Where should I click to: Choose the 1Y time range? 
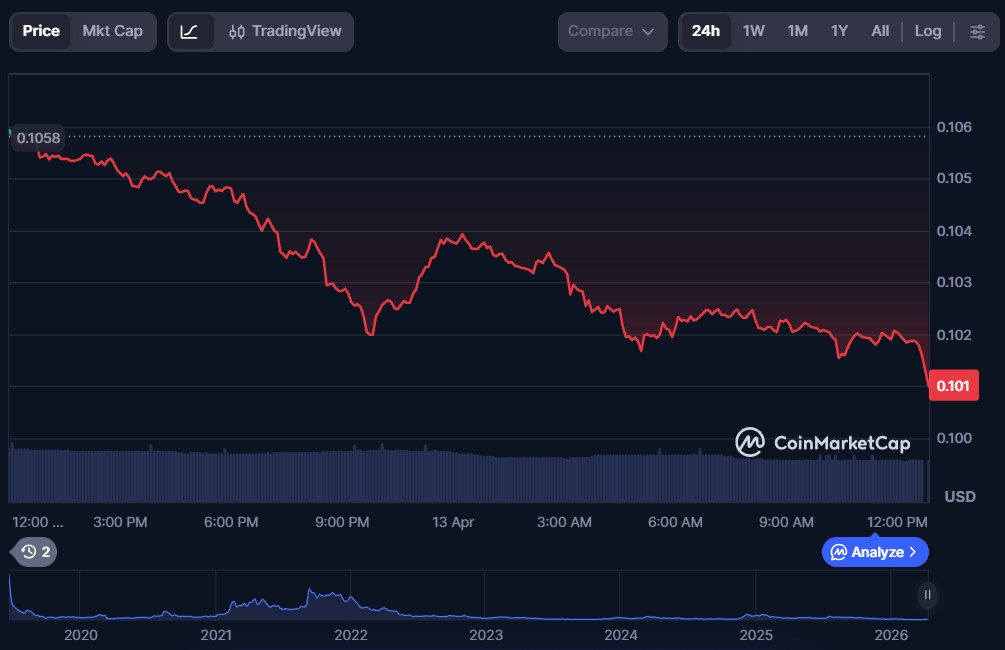click(839, 31)
